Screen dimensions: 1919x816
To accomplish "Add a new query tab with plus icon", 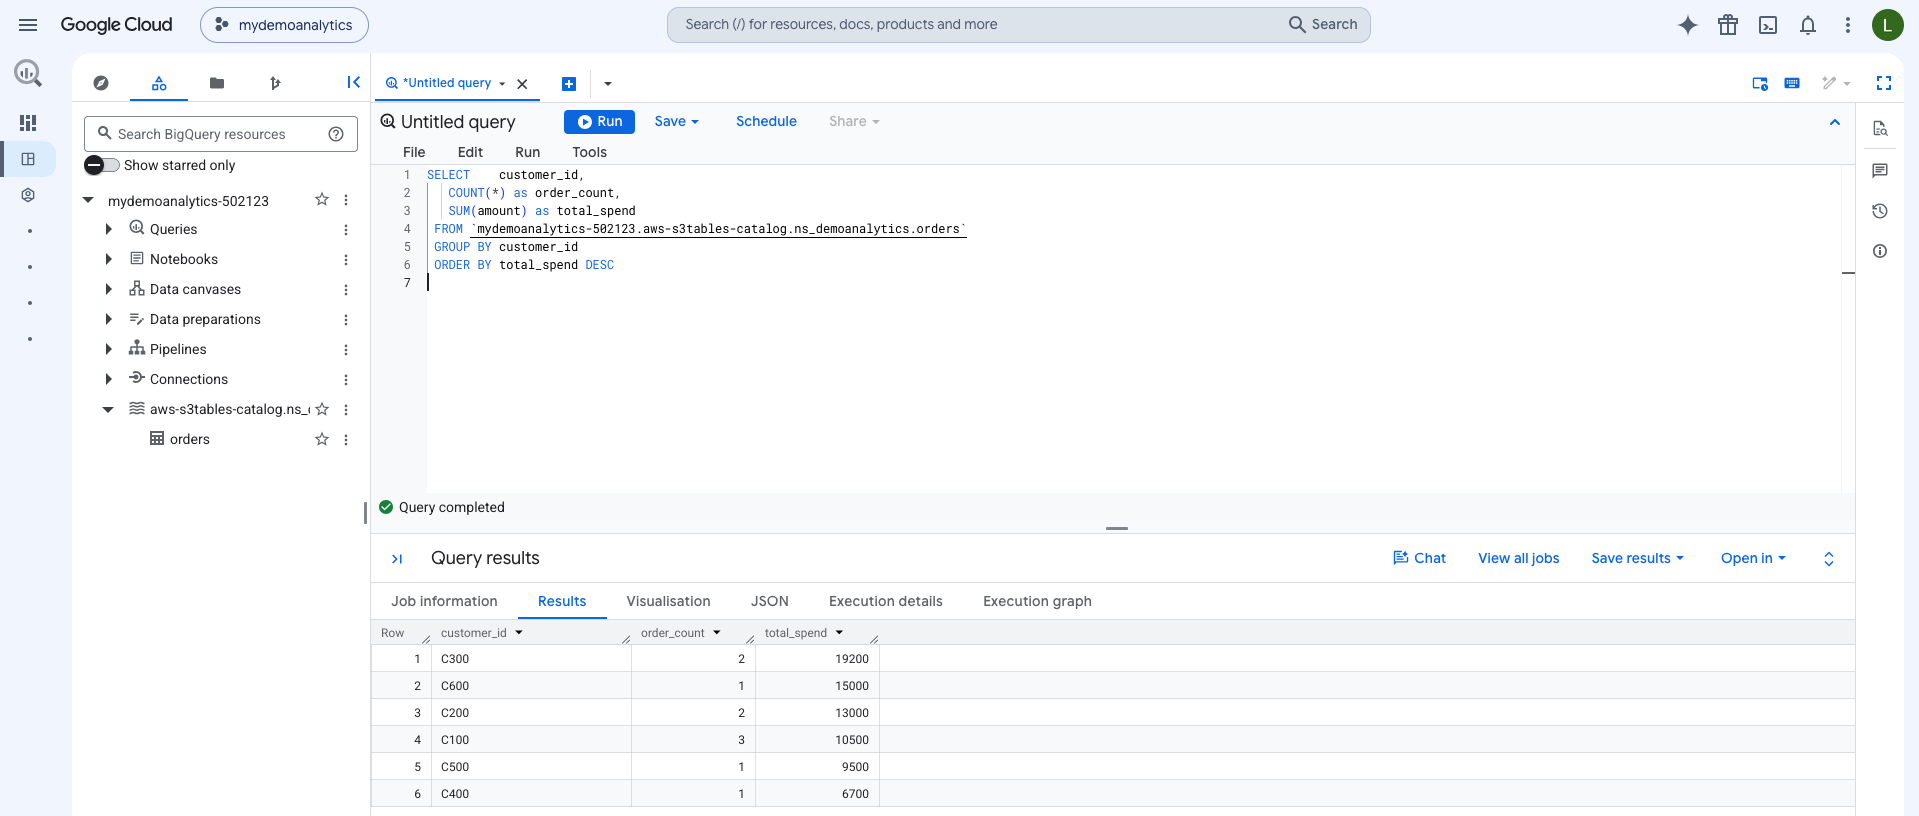I will (x=569, y=84).
